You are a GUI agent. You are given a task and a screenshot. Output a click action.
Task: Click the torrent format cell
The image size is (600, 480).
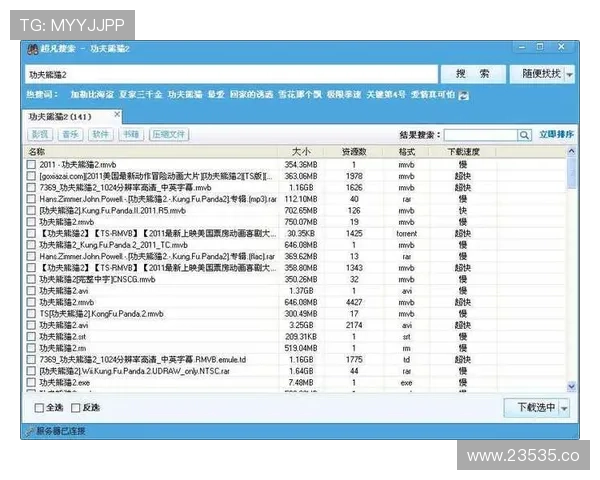click(406, 233)
